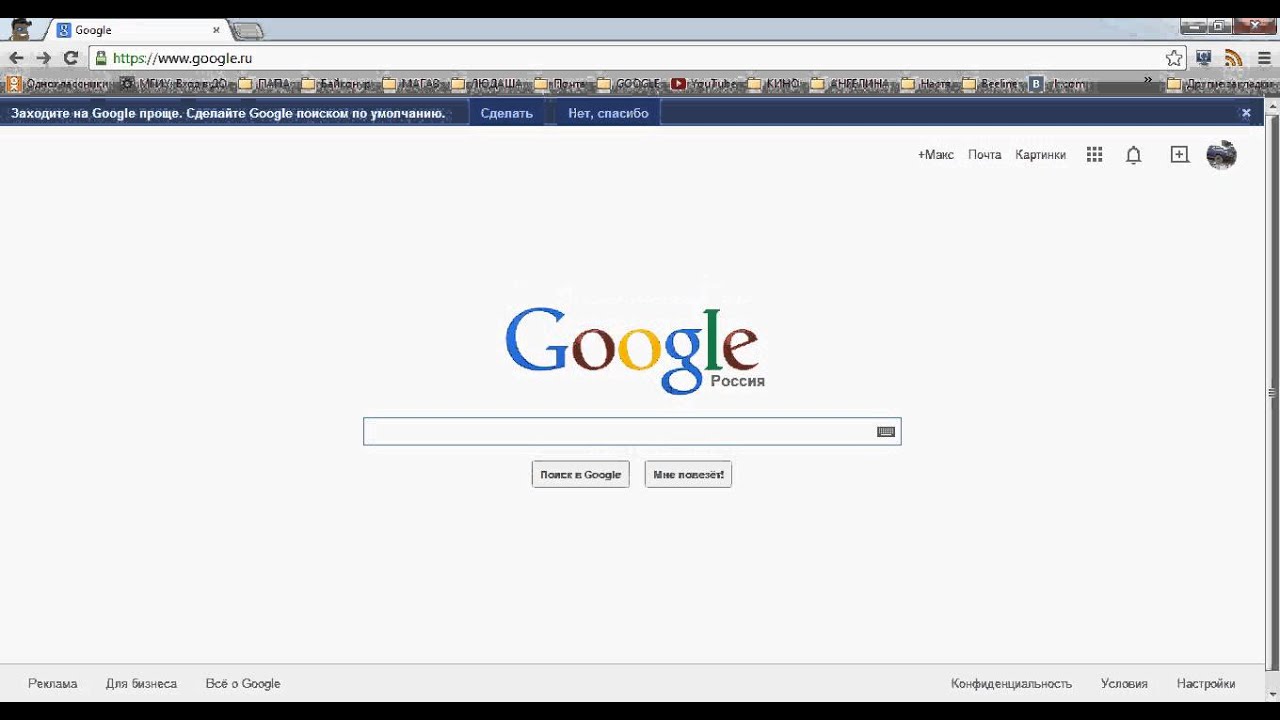Screen dimensions: 1280x720
Task: Open the Всё о Google footer link
Action: (243, 684)
